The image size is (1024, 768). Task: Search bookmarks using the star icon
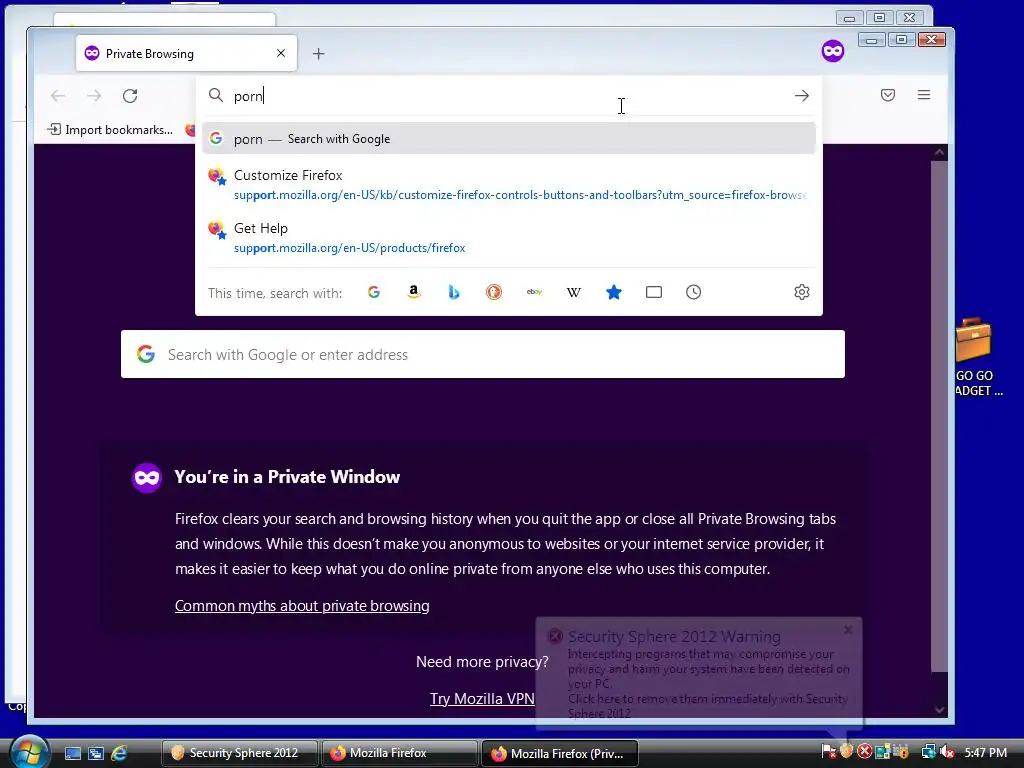pos(614,293)
